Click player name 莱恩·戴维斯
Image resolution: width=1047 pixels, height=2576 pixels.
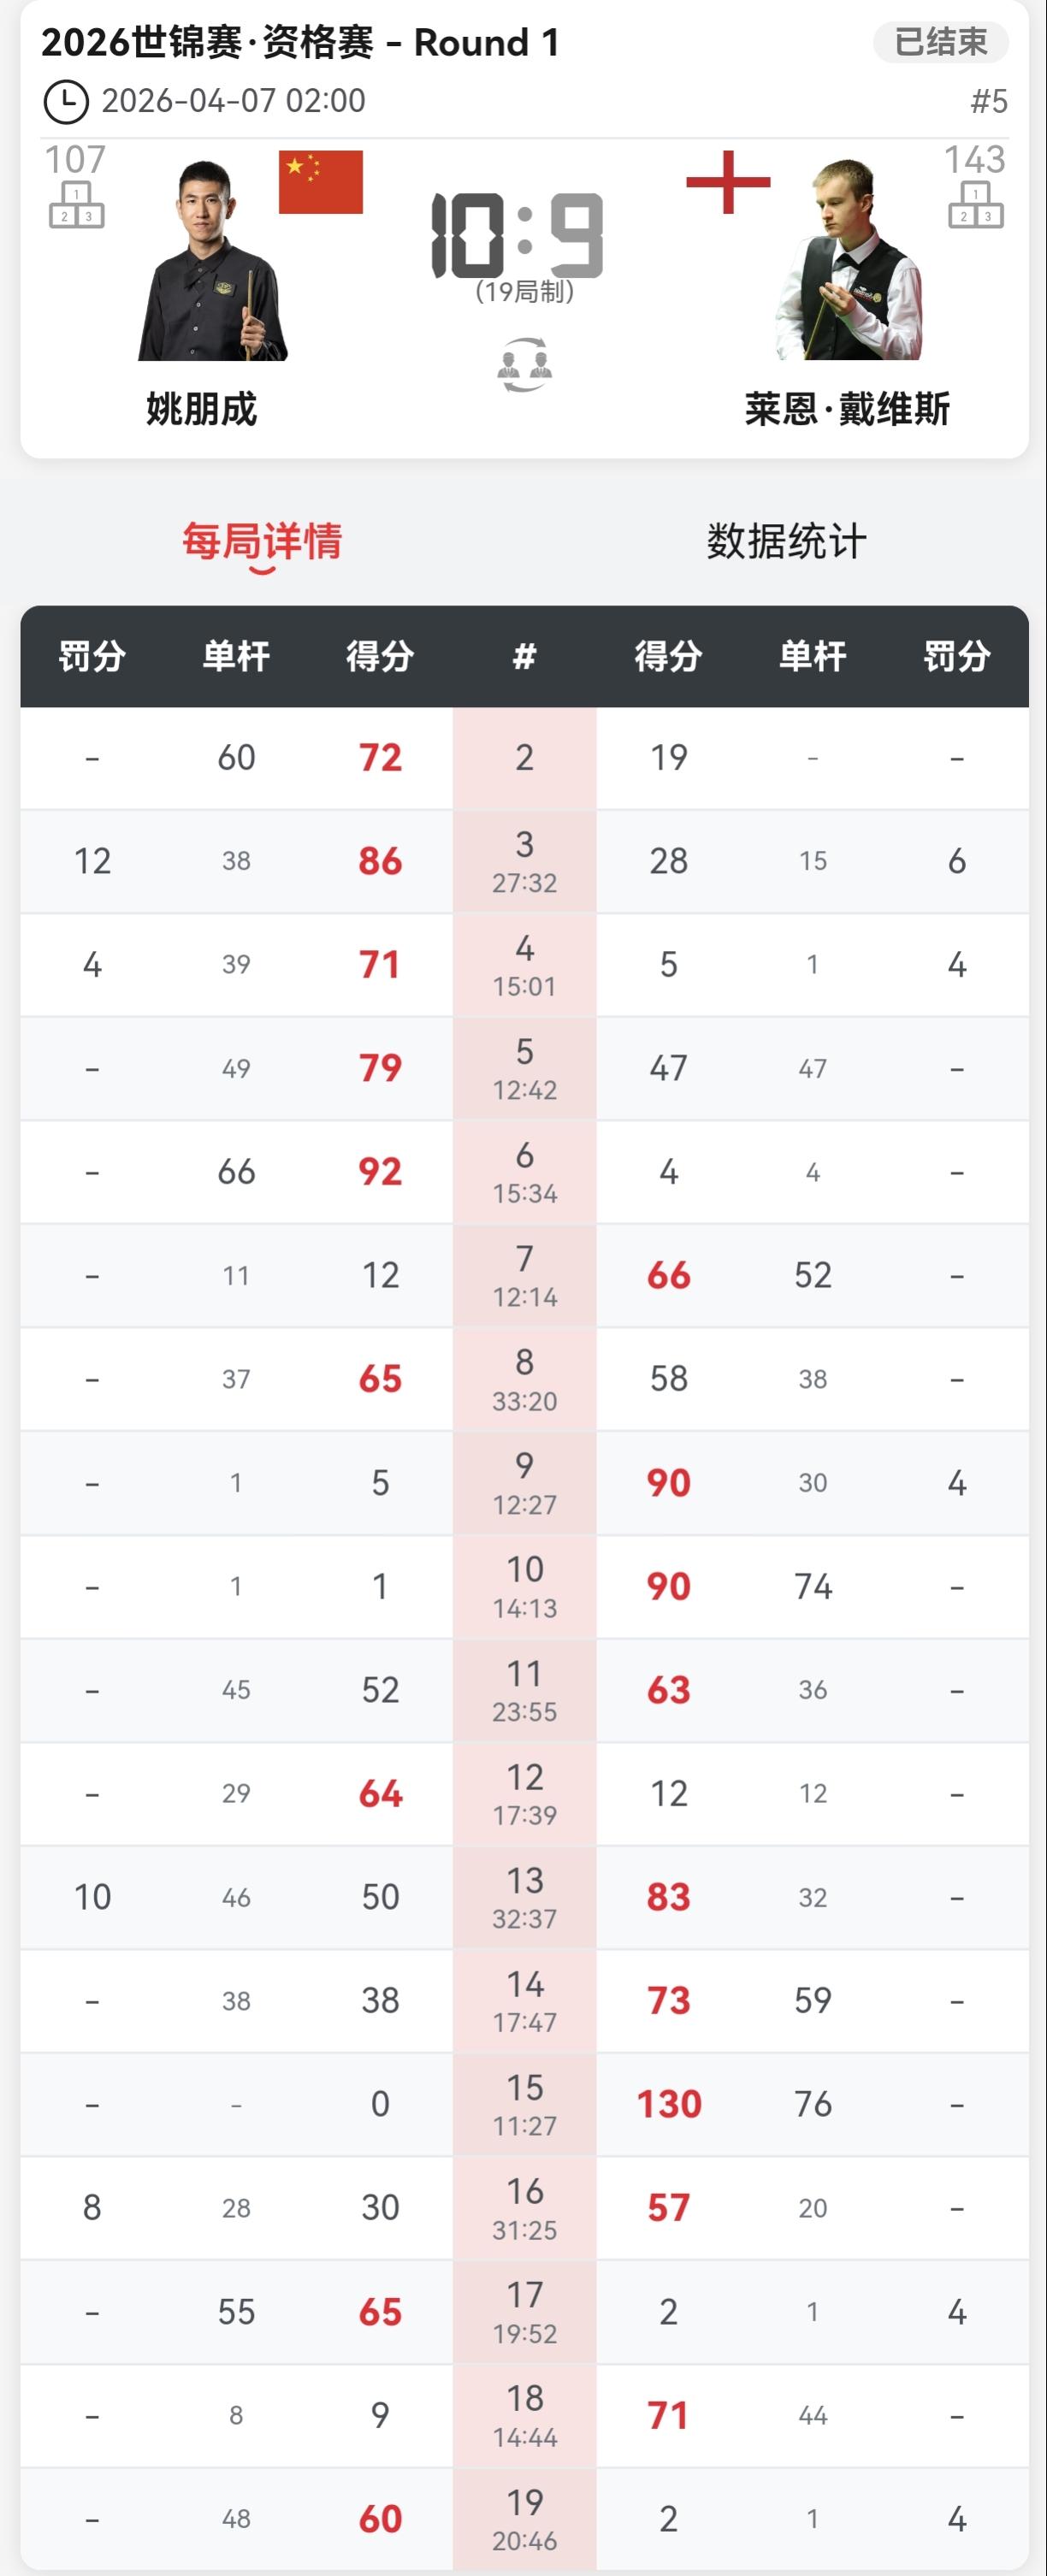tap(847, 409)
